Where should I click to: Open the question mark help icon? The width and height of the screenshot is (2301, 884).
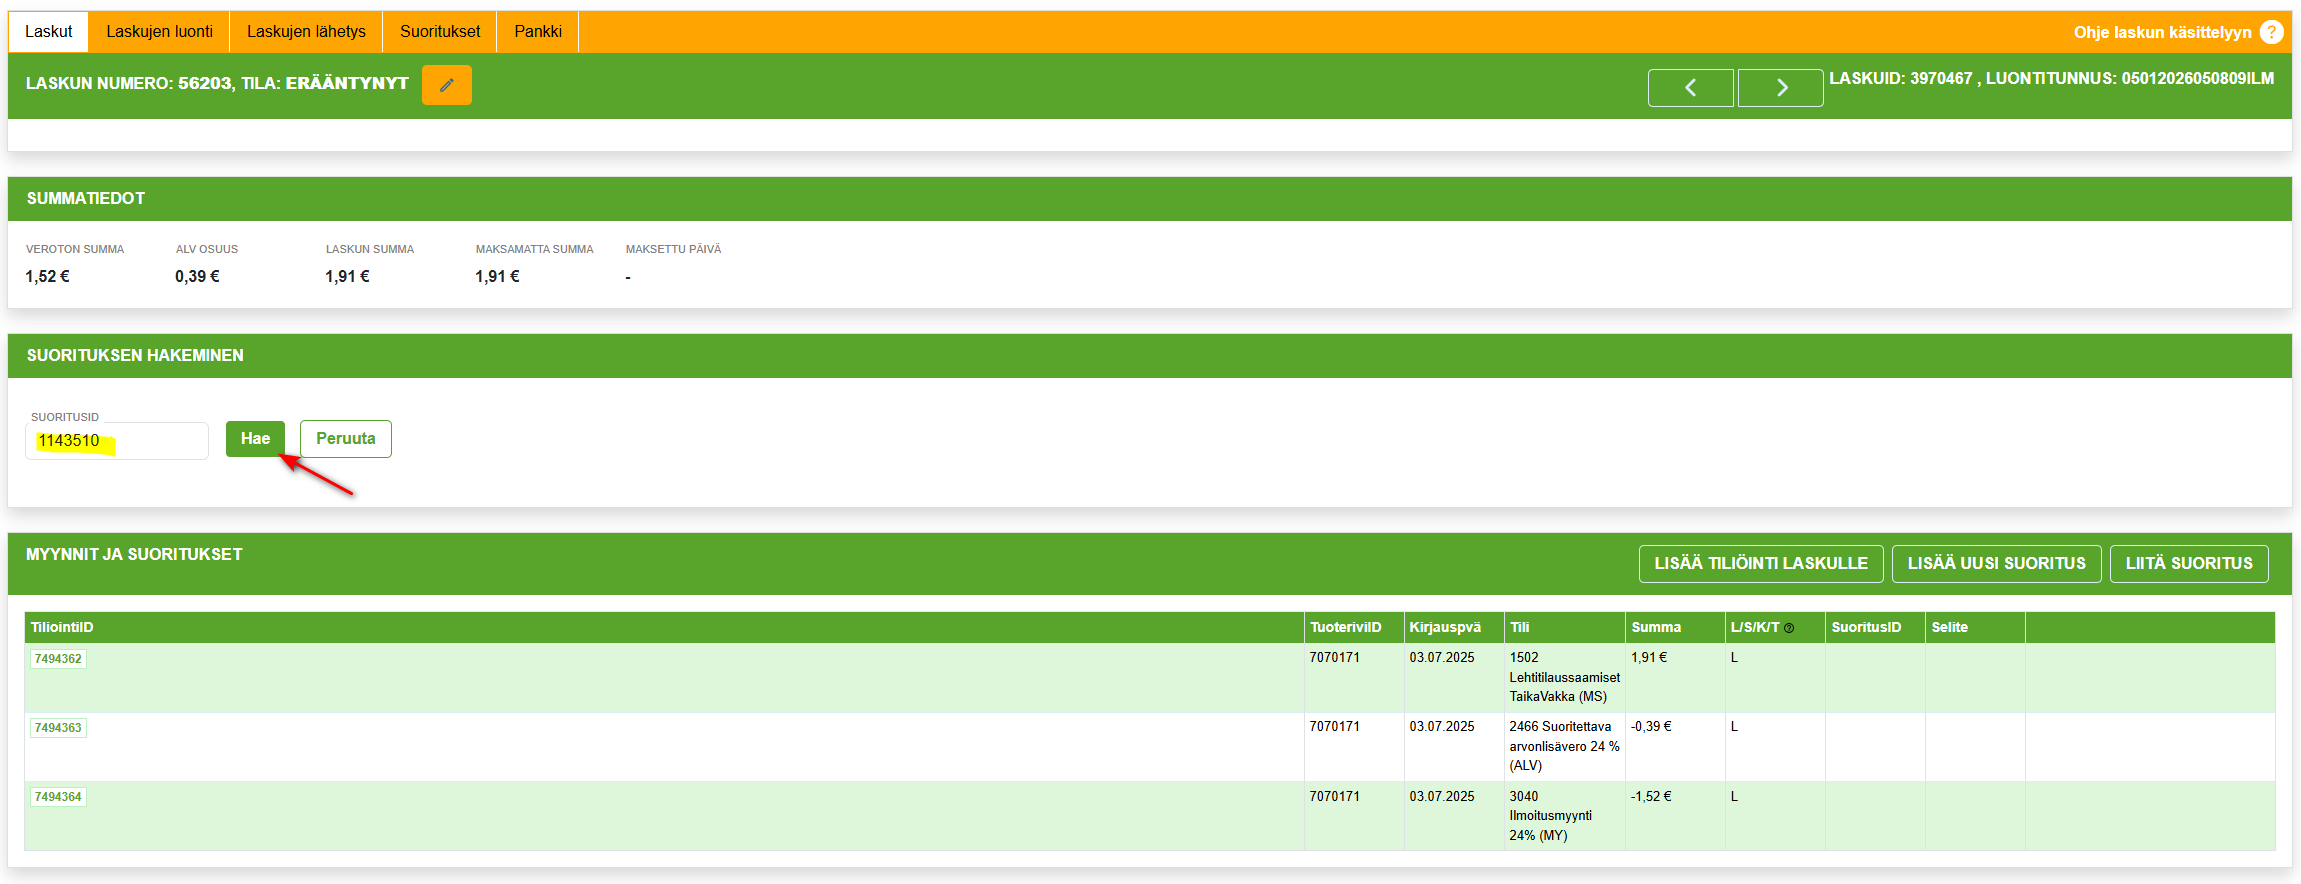[x=2272, y=32]
